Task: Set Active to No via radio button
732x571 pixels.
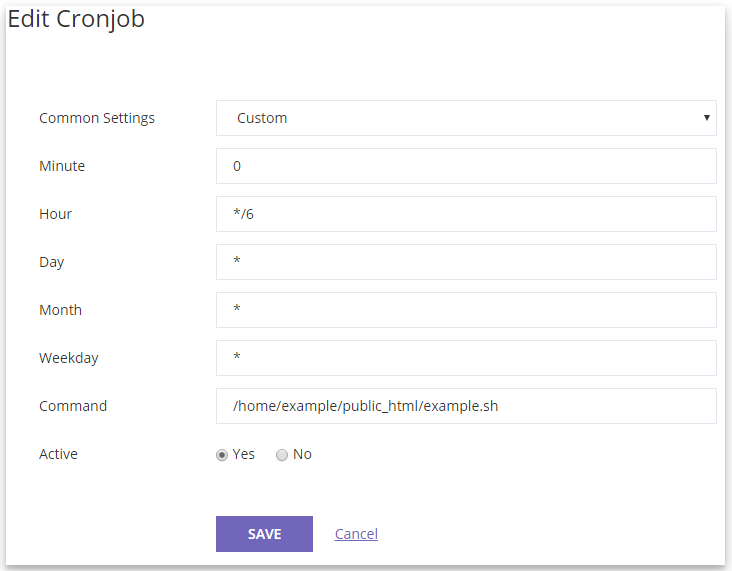Action: (282, 455)
